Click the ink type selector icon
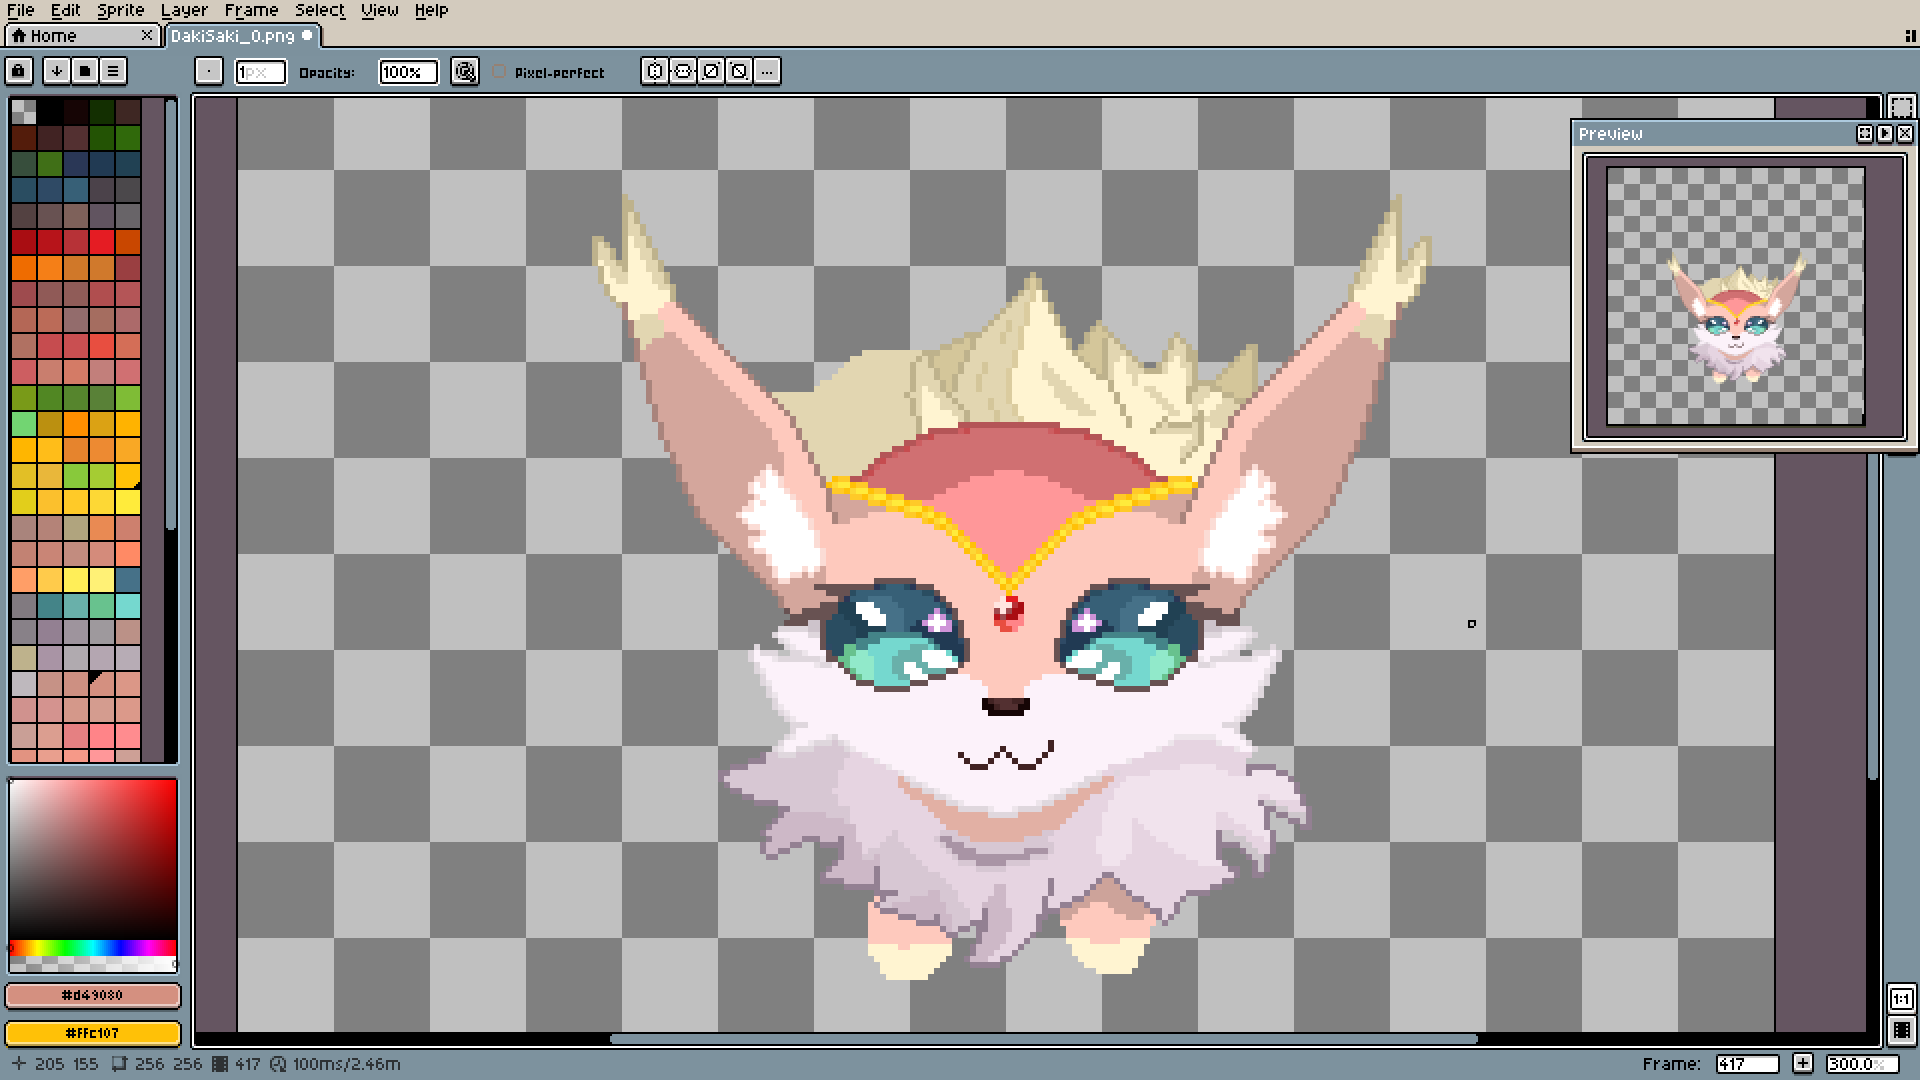This screenshot has width=1920, height=1080. click(465, 71)
